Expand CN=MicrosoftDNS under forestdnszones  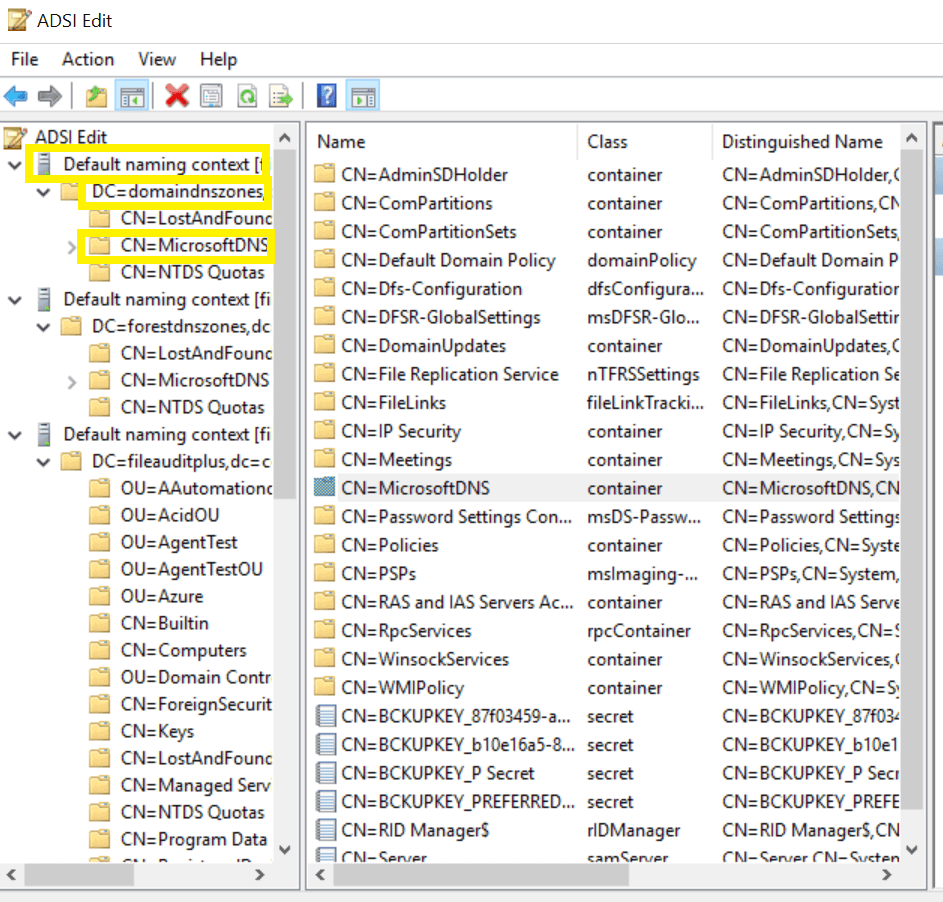tap(72, 381)
